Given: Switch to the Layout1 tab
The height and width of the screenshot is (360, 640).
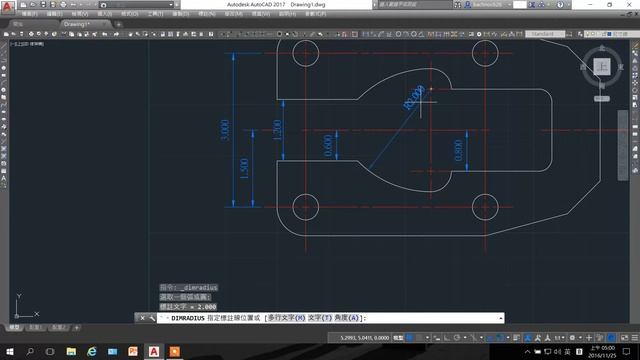Looking at the screenshot, I should coord(35,328).
